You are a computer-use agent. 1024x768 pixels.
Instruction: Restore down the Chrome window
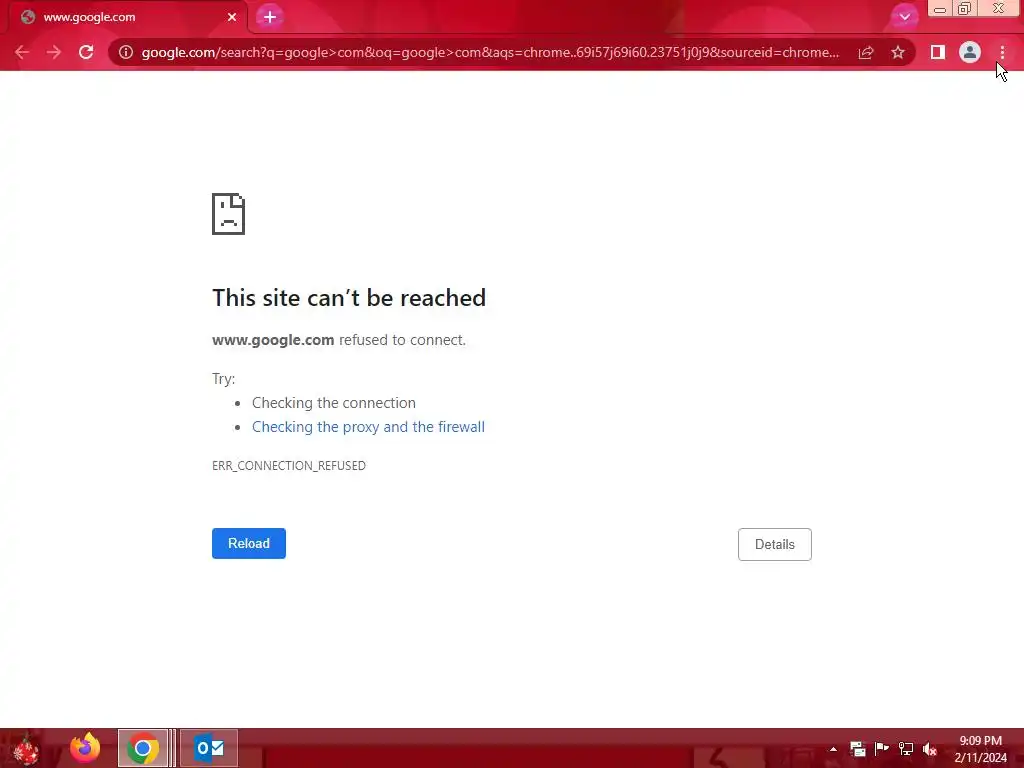click(965, 9)
